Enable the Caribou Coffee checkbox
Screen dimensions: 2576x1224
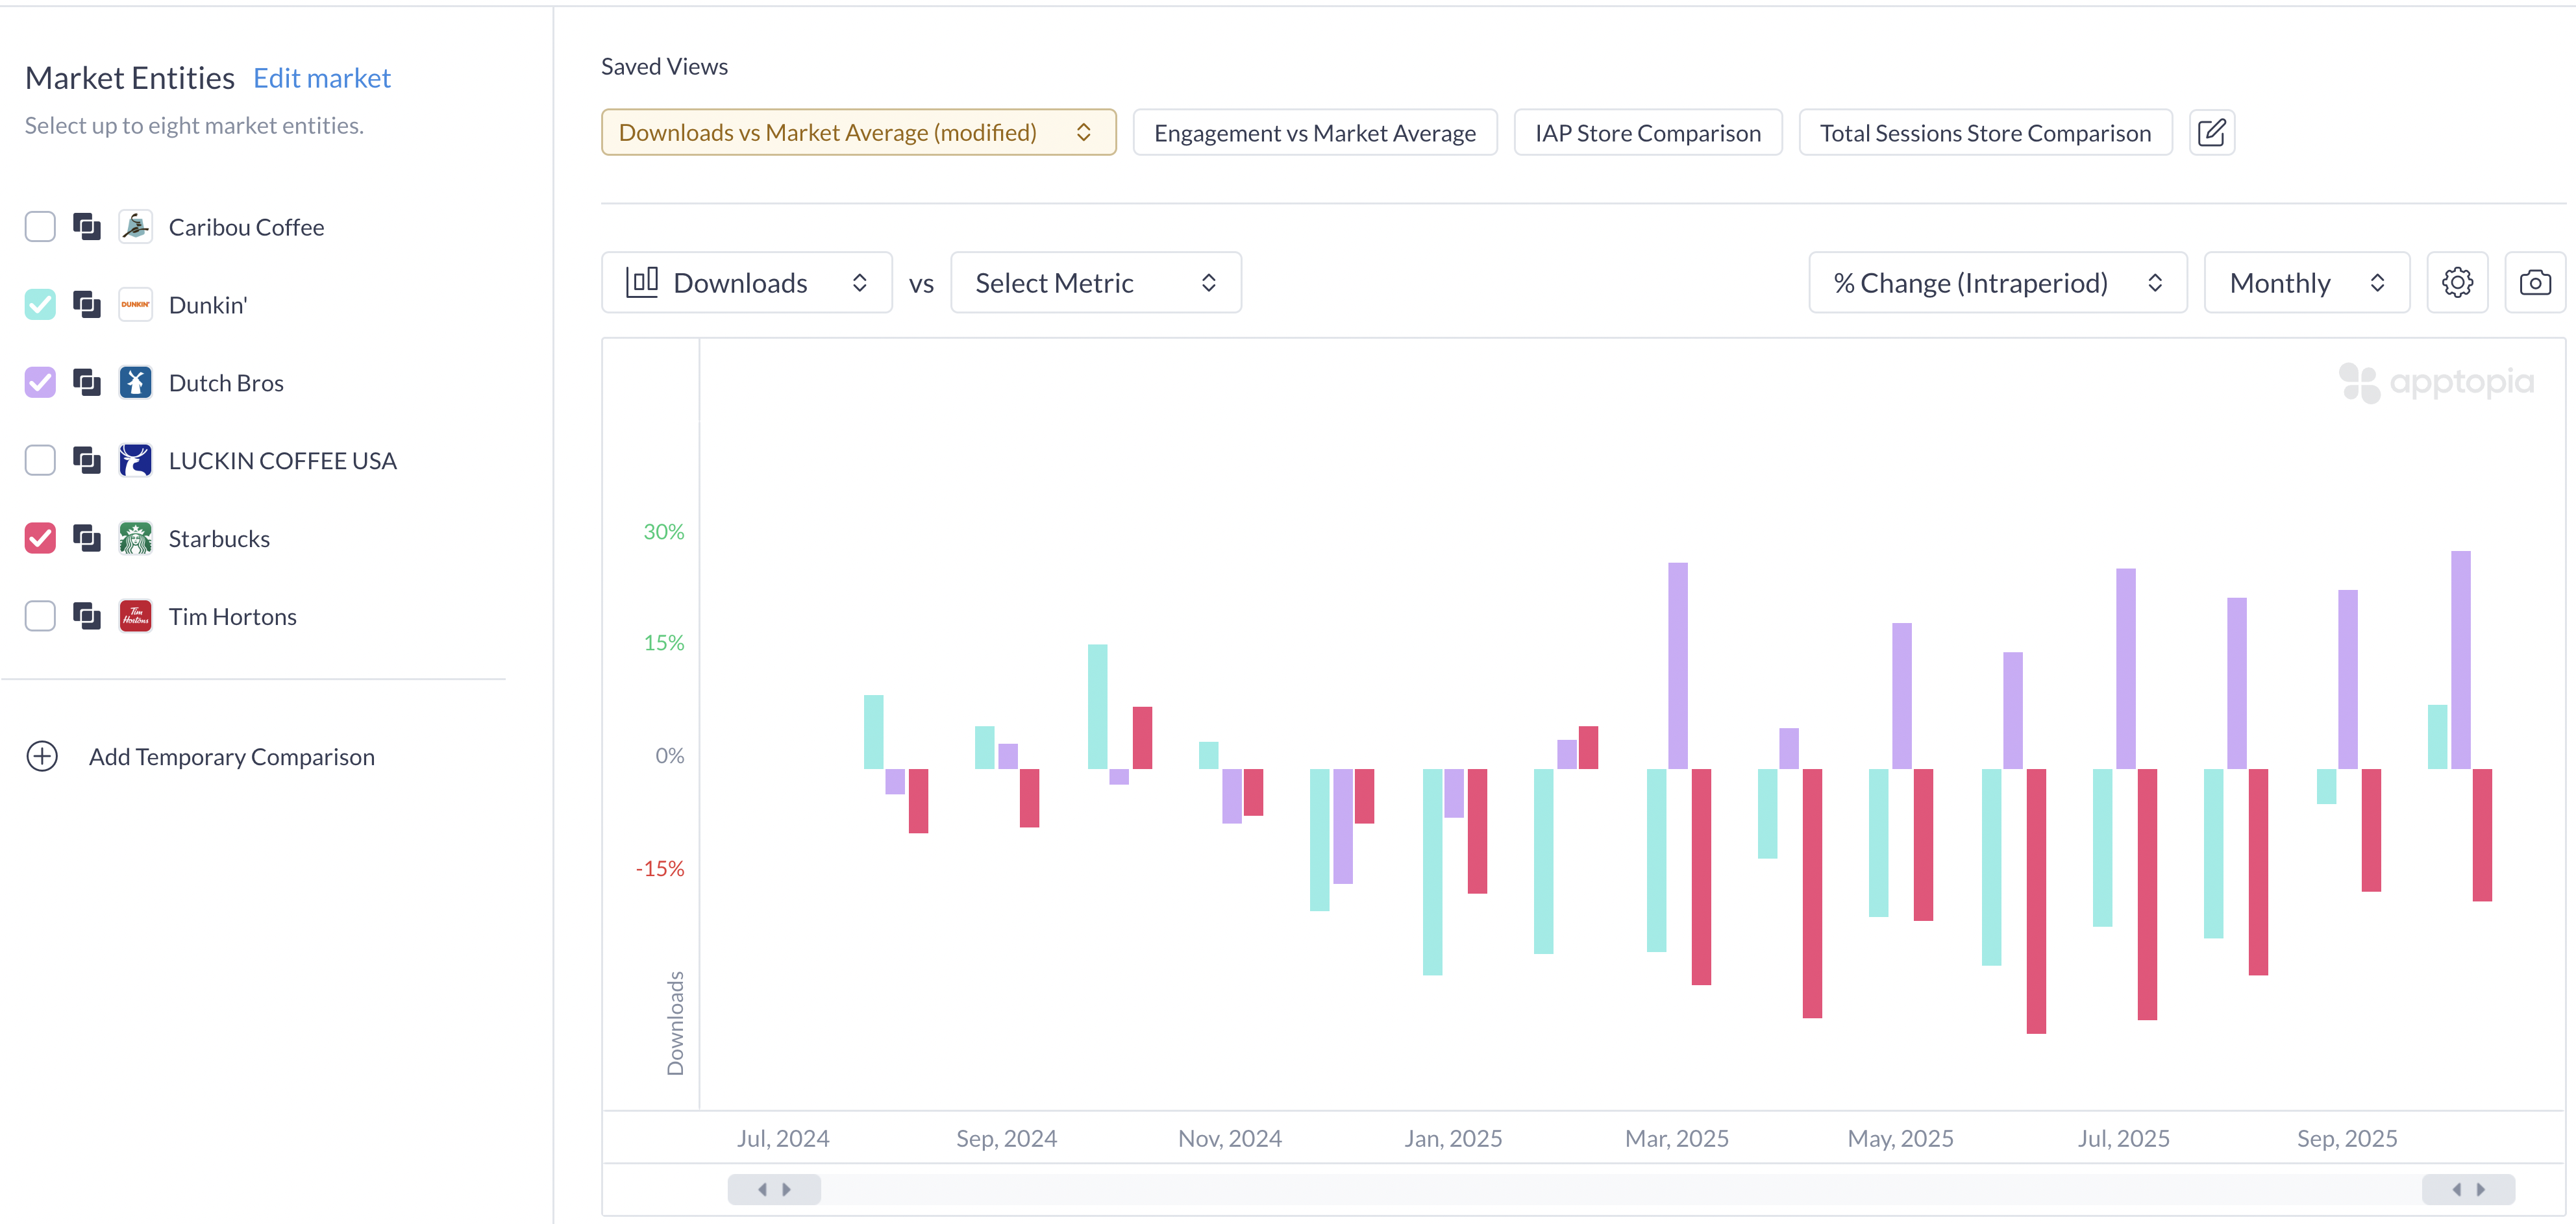(40, 227)
